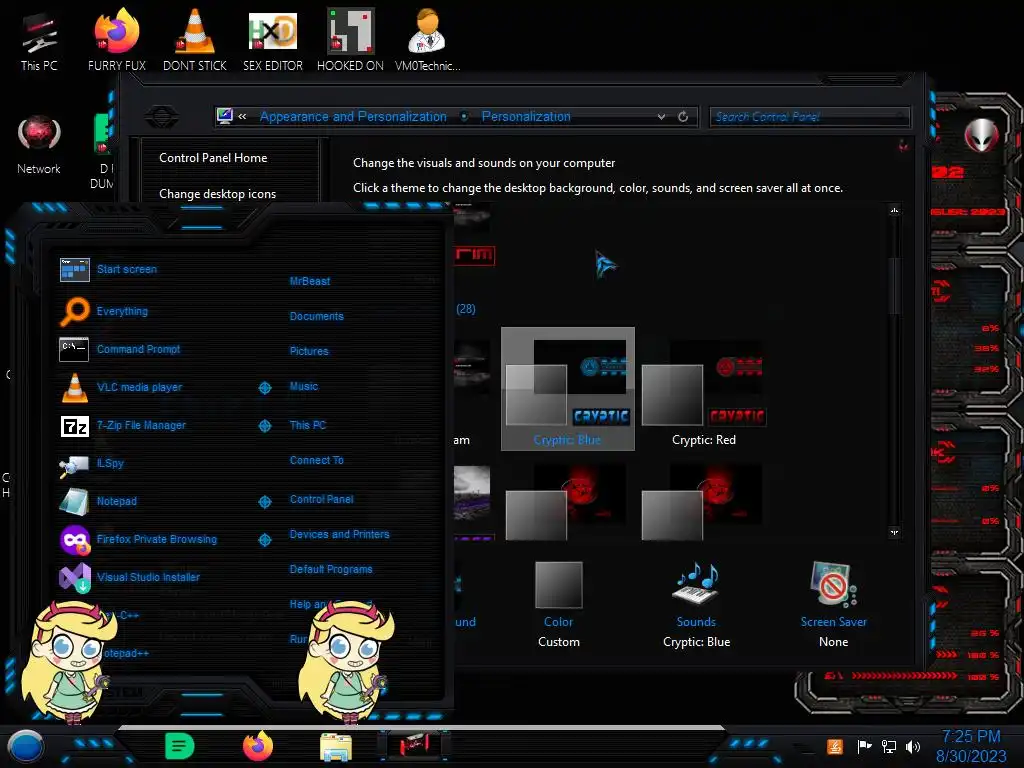Click the breadcrumb back chevrons in address bar
This screenshot has height=768, width=1024.
pos(242,116)
